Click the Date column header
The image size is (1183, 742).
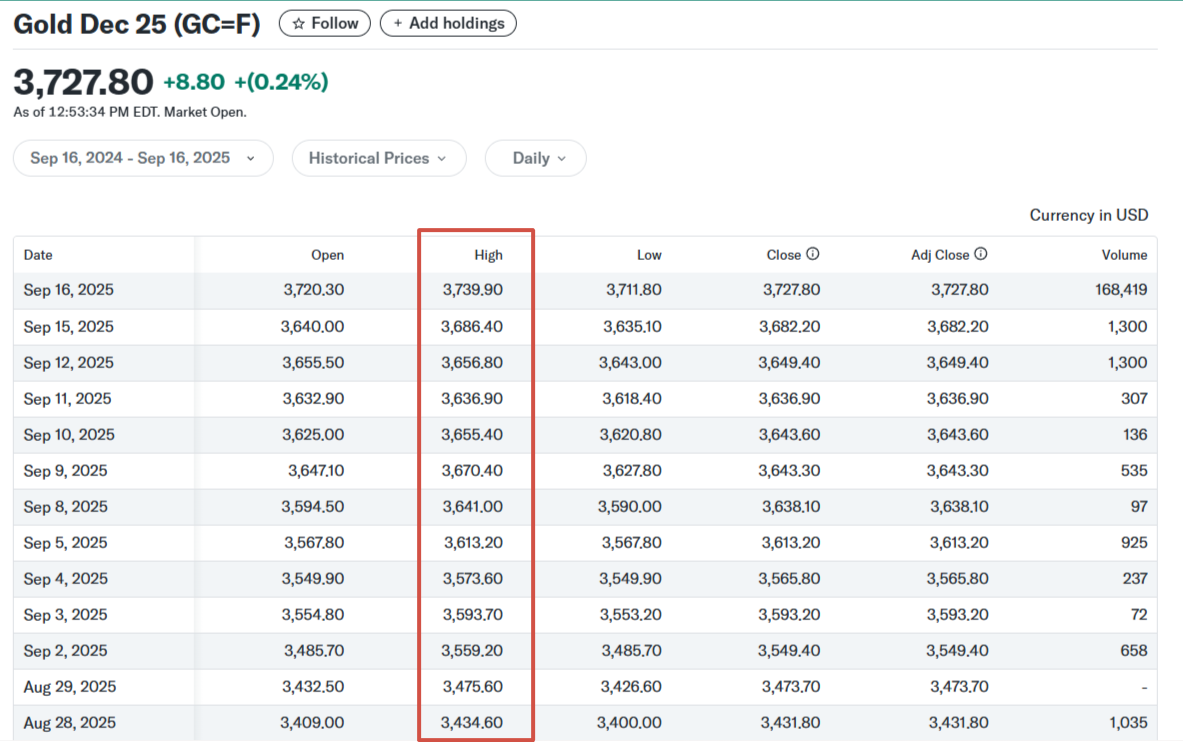pos(38,255)
